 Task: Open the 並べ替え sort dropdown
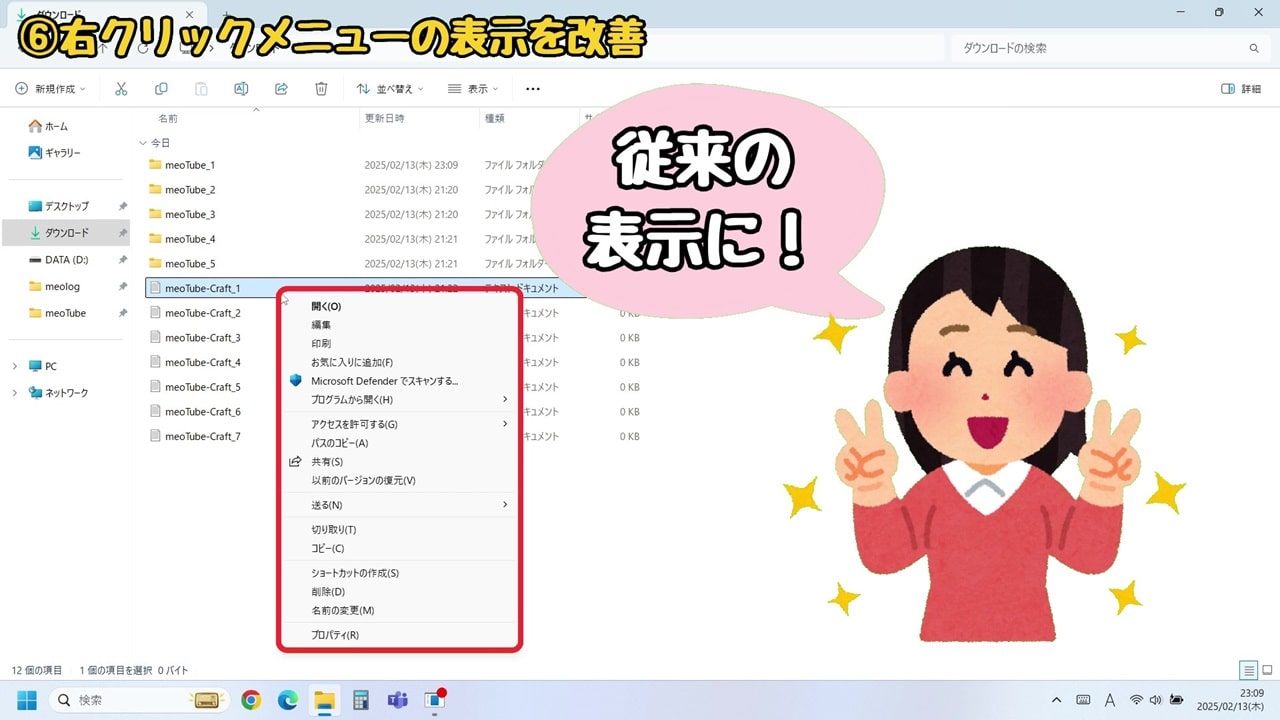(390, 89)
